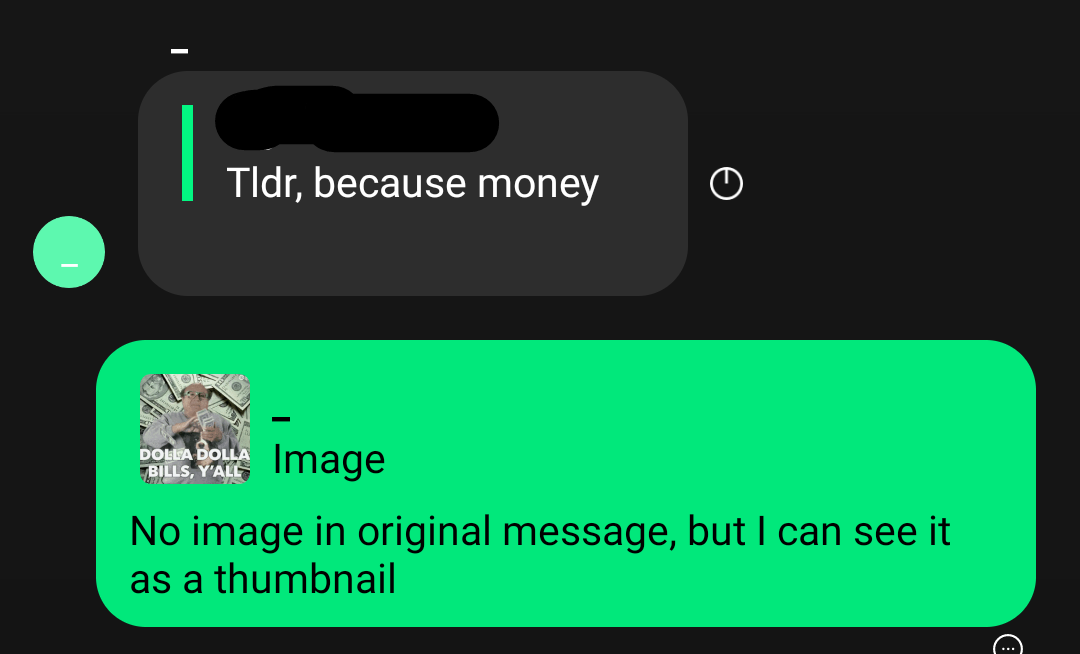The image size is (1080, 654).
Task: Click the blacked-out name in quoted reply
Action: tap(357, 119)
